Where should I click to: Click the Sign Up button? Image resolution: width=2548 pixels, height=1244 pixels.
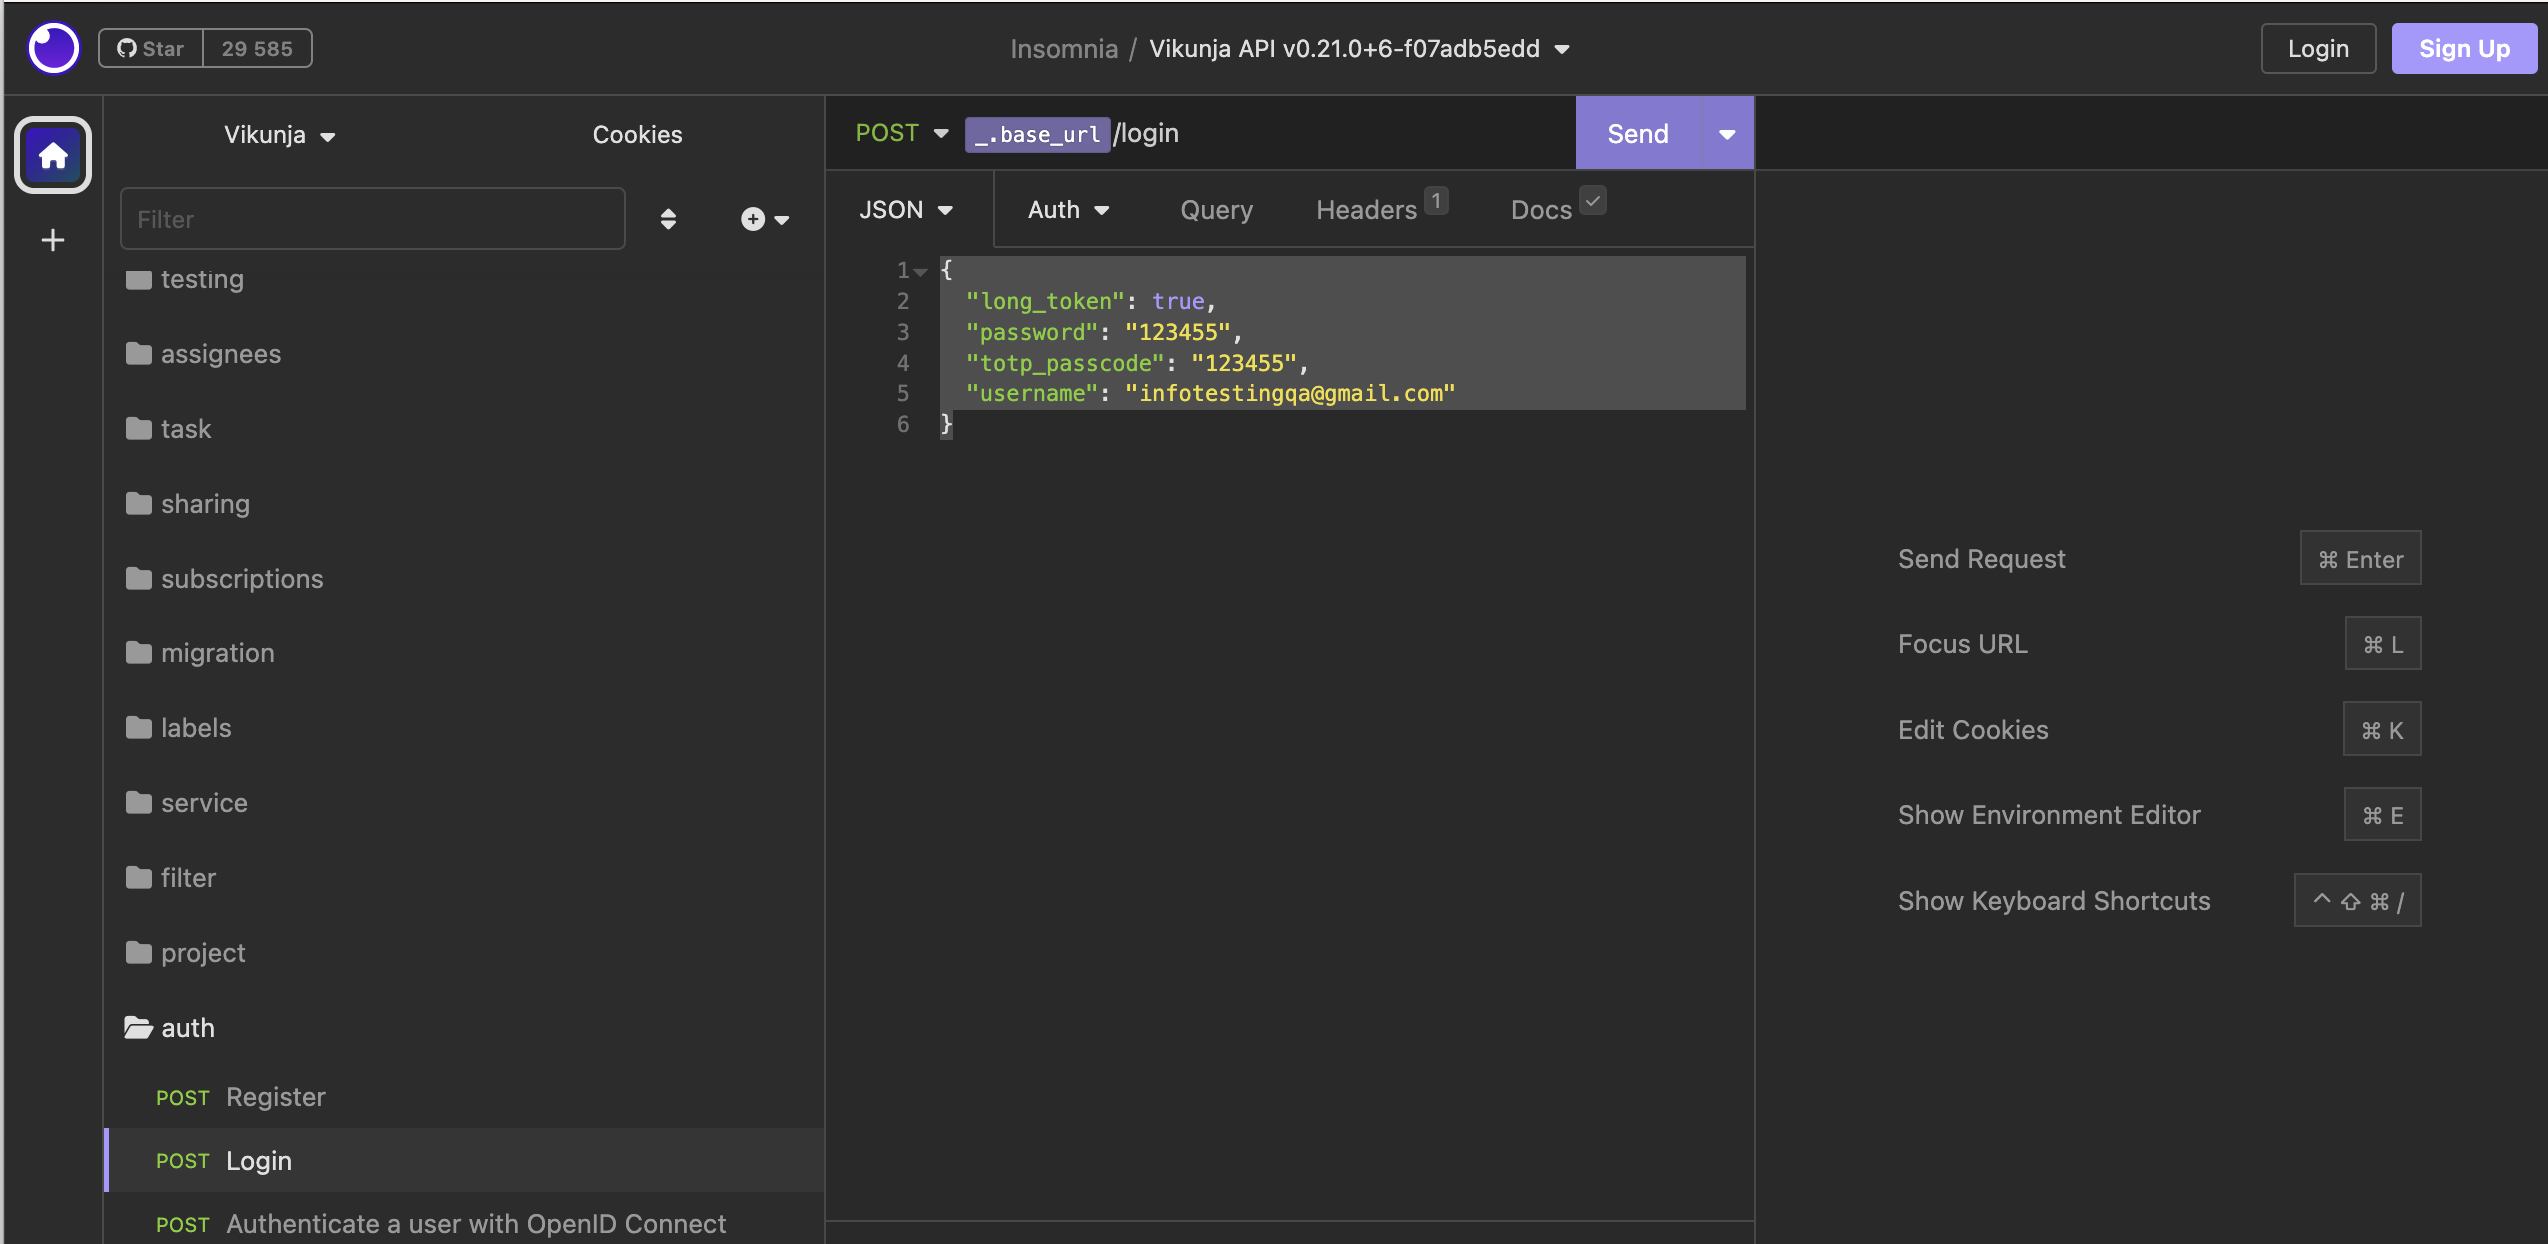[x=2463, y=48]
